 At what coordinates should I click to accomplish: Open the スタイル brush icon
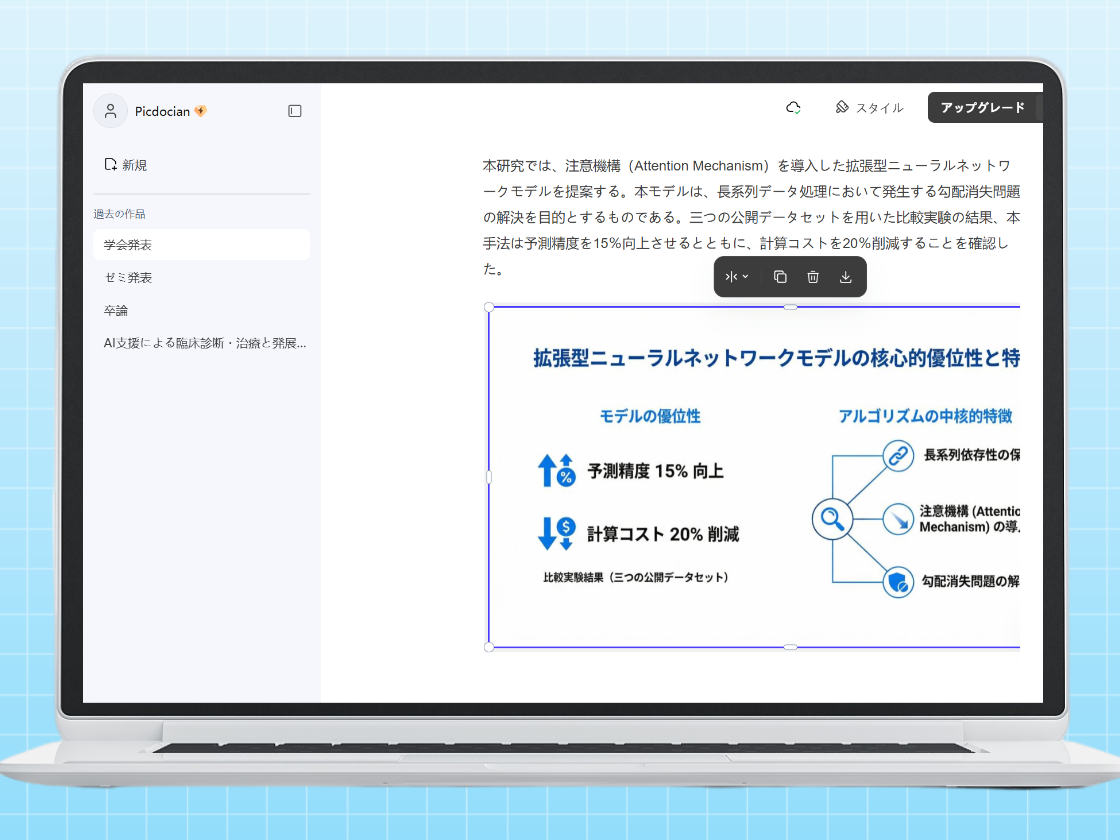(843, 108)
